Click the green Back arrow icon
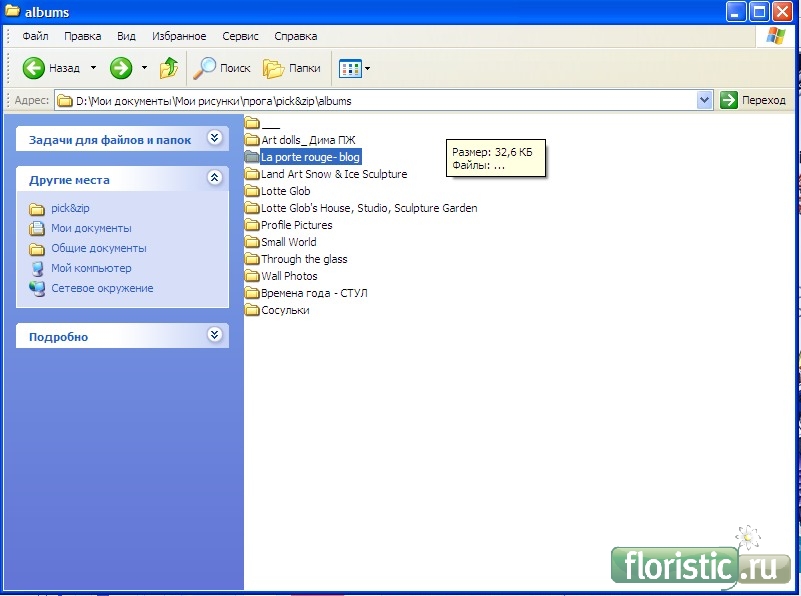 point(34,68)
